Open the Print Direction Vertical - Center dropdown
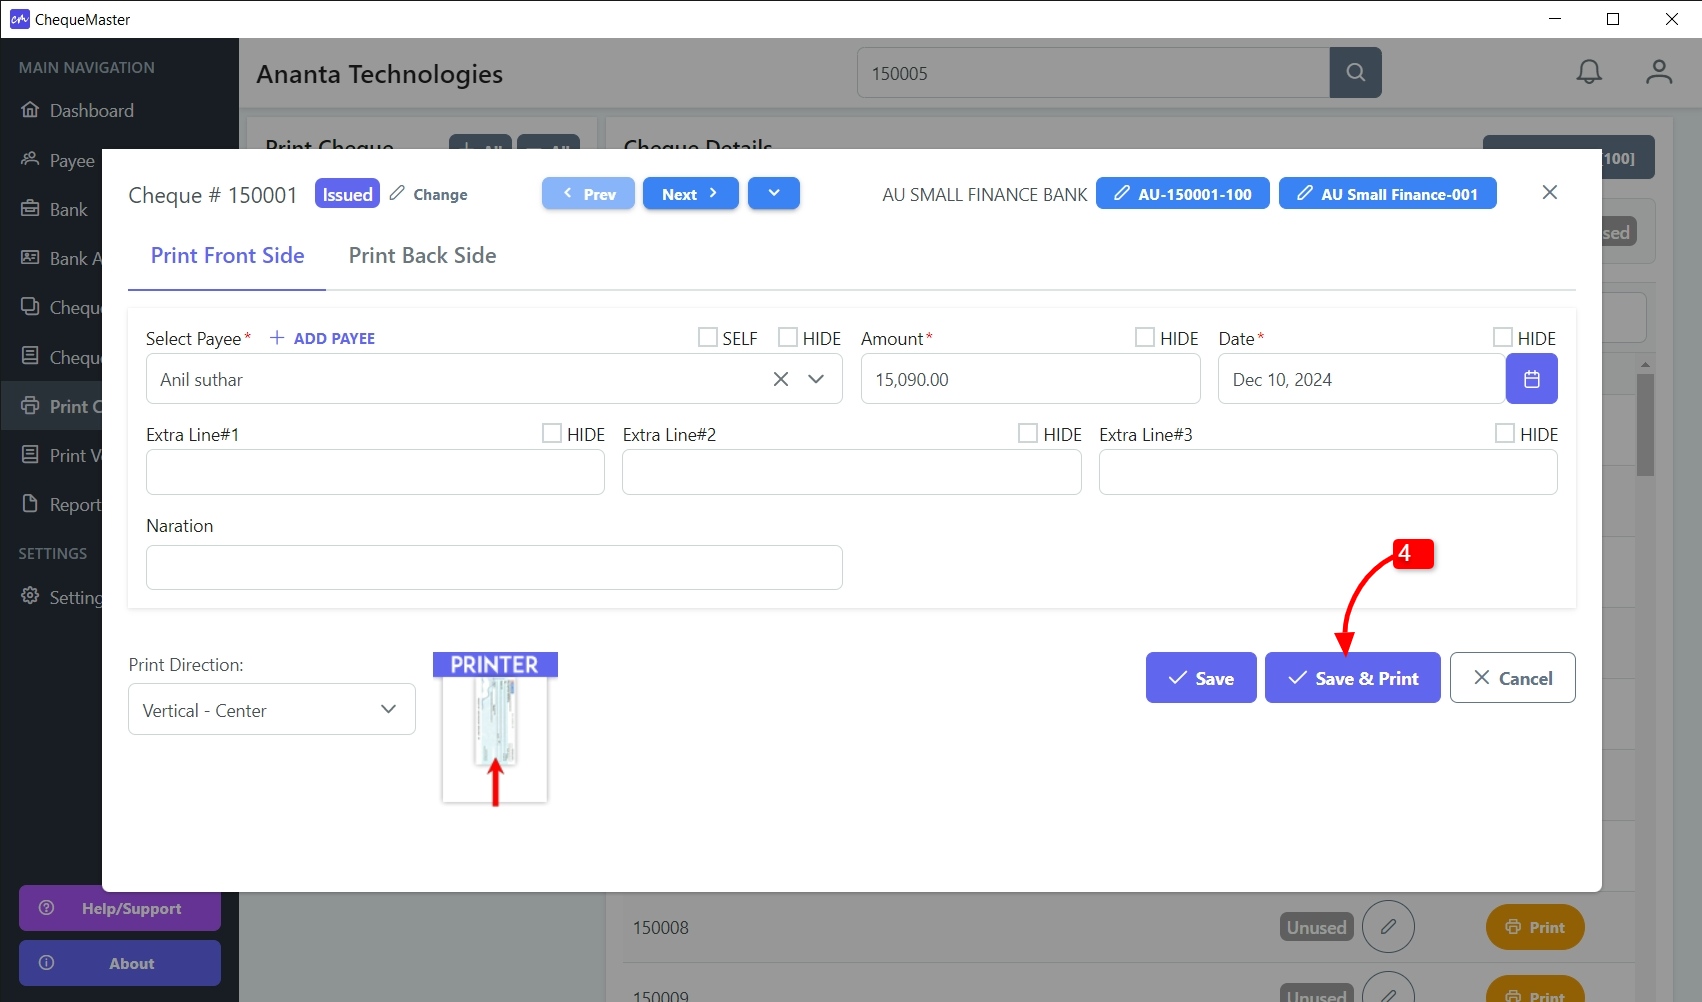 point(272,709)
